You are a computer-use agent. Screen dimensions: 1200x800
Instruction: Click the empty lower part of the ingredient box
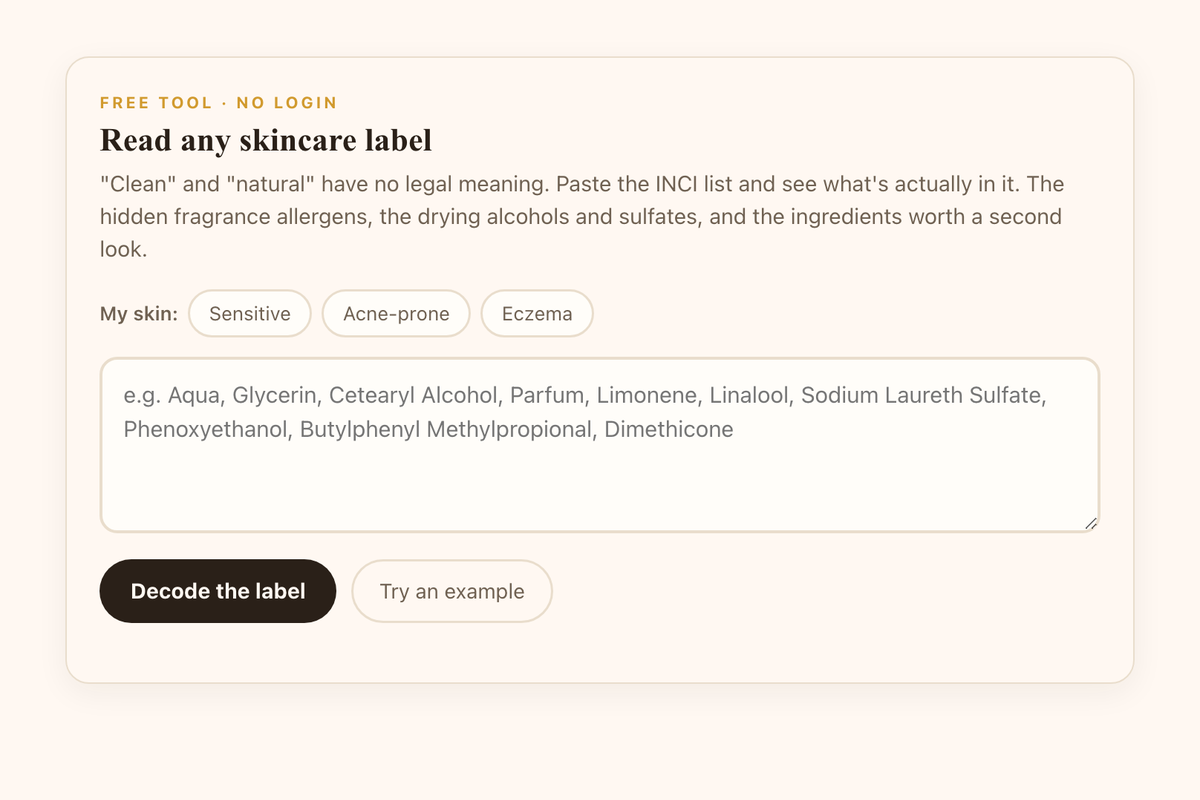tap(600, 490)
